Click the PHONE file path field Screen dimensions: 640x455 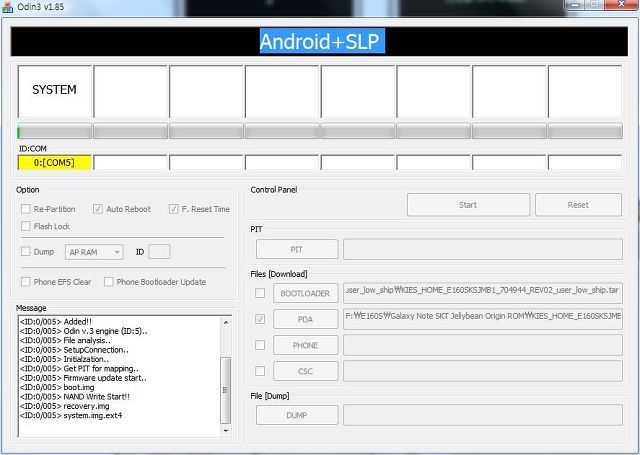click(483, 345)
